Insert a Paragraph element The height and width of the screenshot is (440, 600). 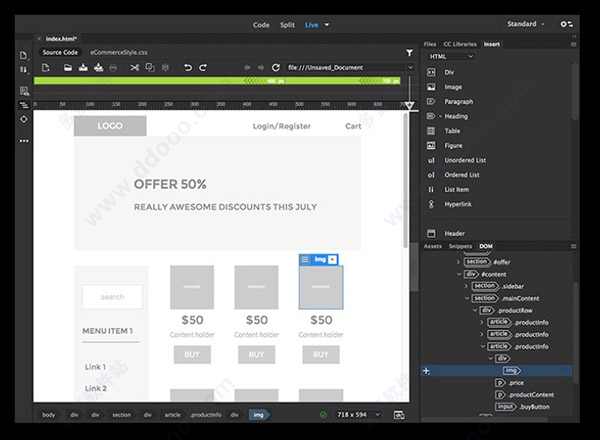458,102
